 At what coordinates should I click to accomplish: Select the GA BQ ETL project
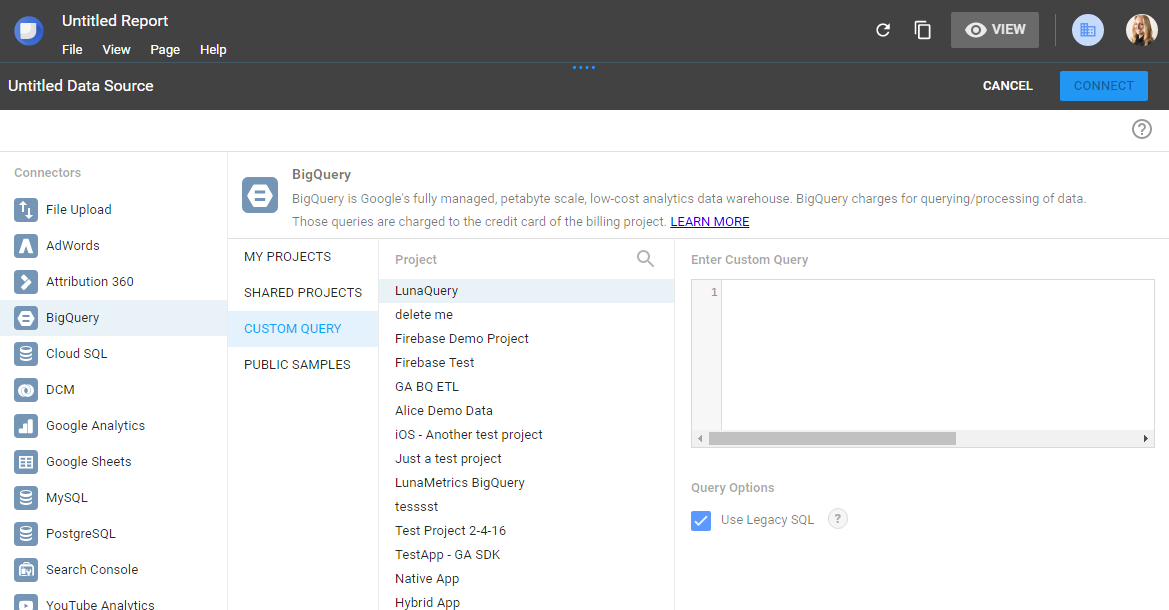pyautogui.click(x=526, y=386)
